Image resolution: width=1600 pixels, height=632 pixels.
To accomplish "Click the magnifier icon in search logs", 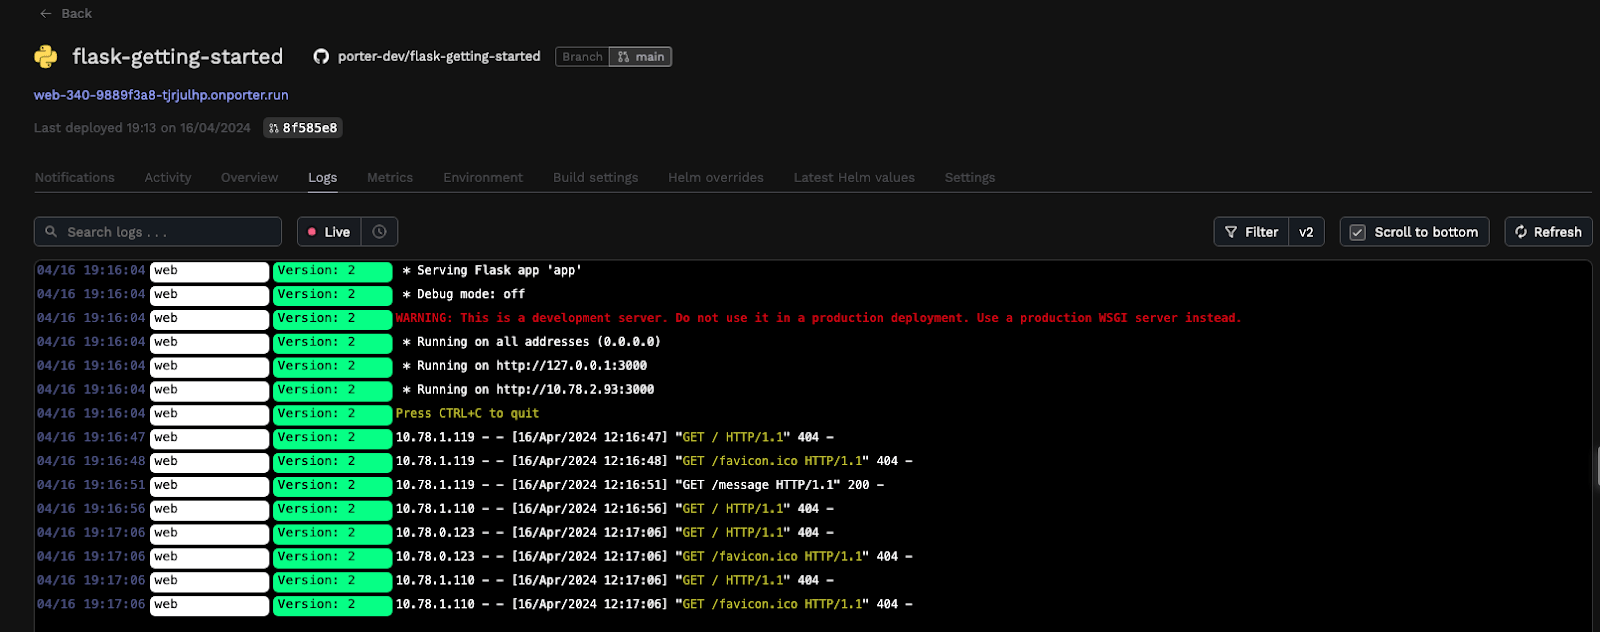I will pyautogui.click(x=51, y=232).
